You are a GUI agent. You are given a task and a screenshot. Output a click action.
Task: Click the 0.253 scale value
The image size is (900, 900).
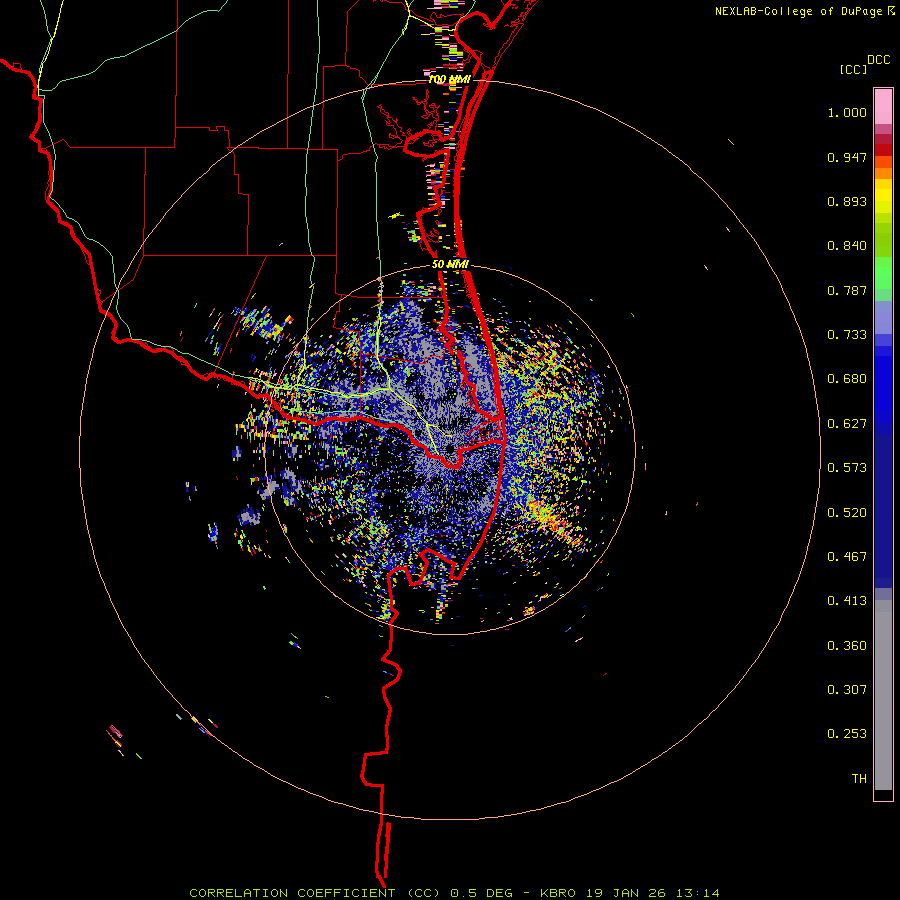click(x=847, y=734)
